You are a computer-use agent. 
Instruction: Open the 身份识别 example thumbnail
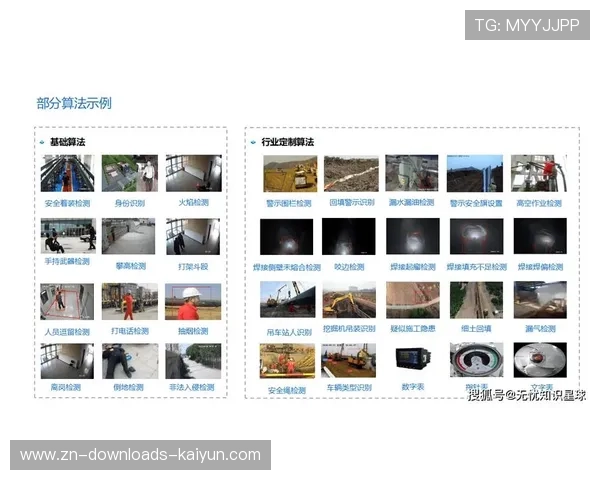coord(130,173)
